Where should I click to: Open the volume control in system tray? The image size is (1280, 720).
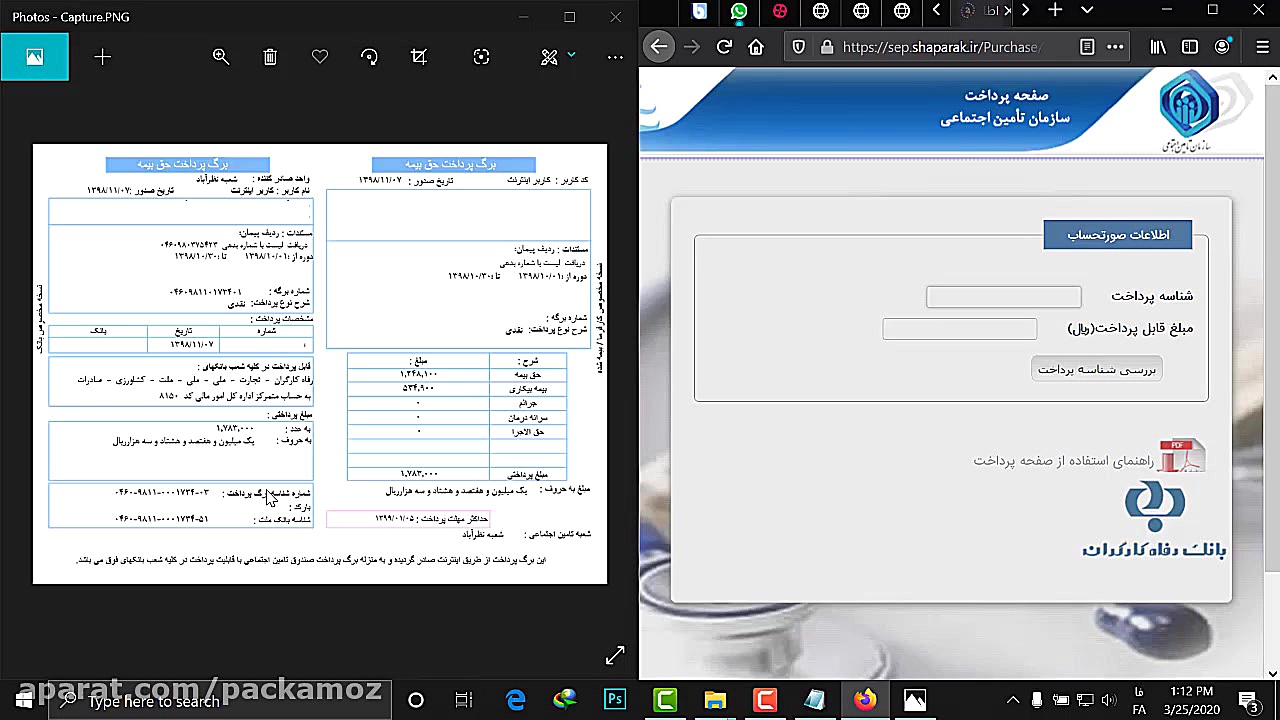coord(1109,700)
